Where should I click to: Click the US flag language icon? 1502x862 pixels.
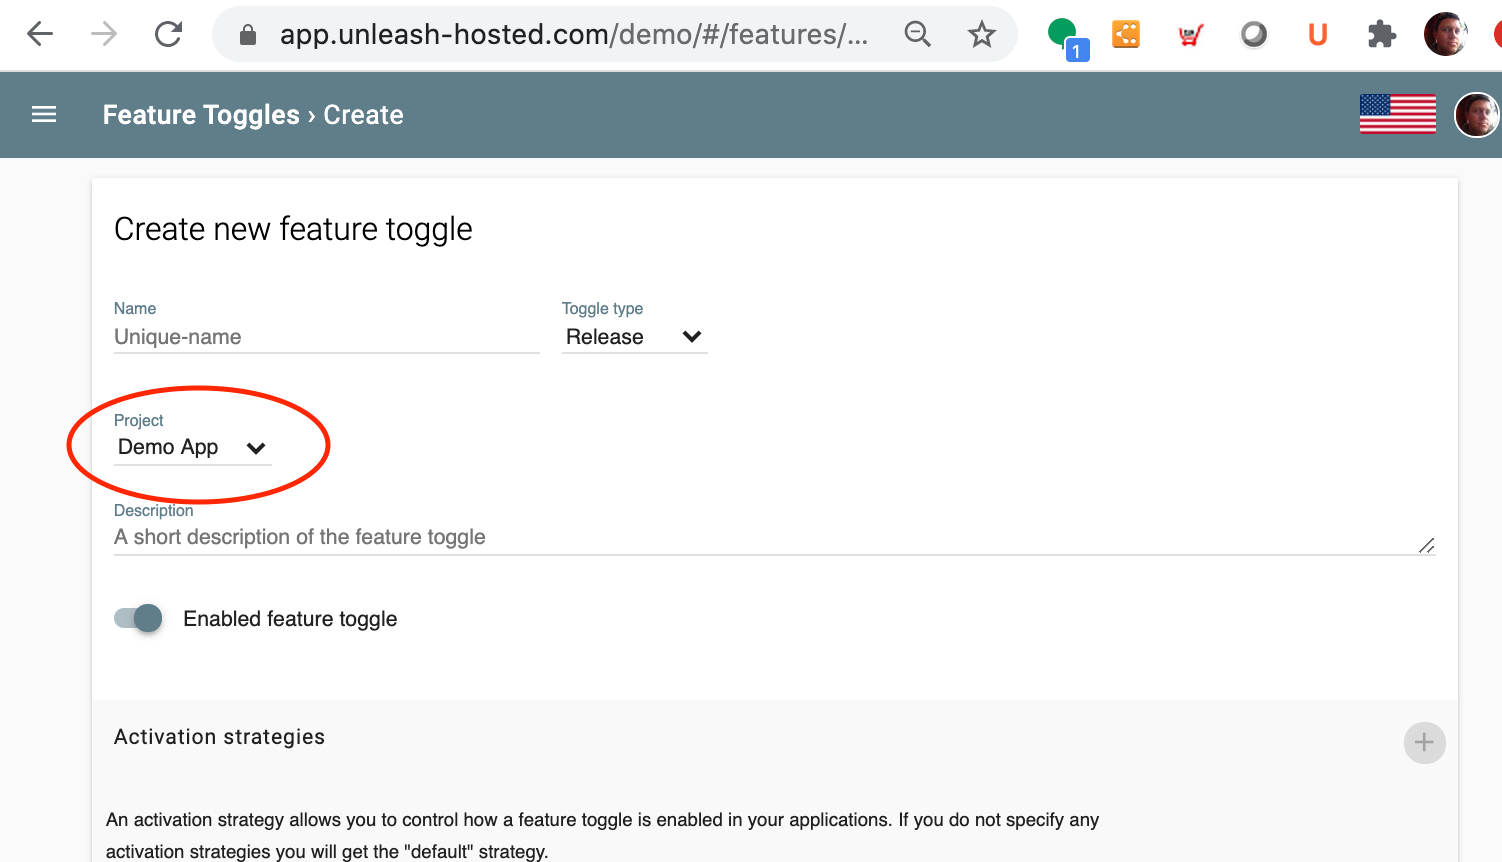pyautogui.click(x=1397, y=114)
